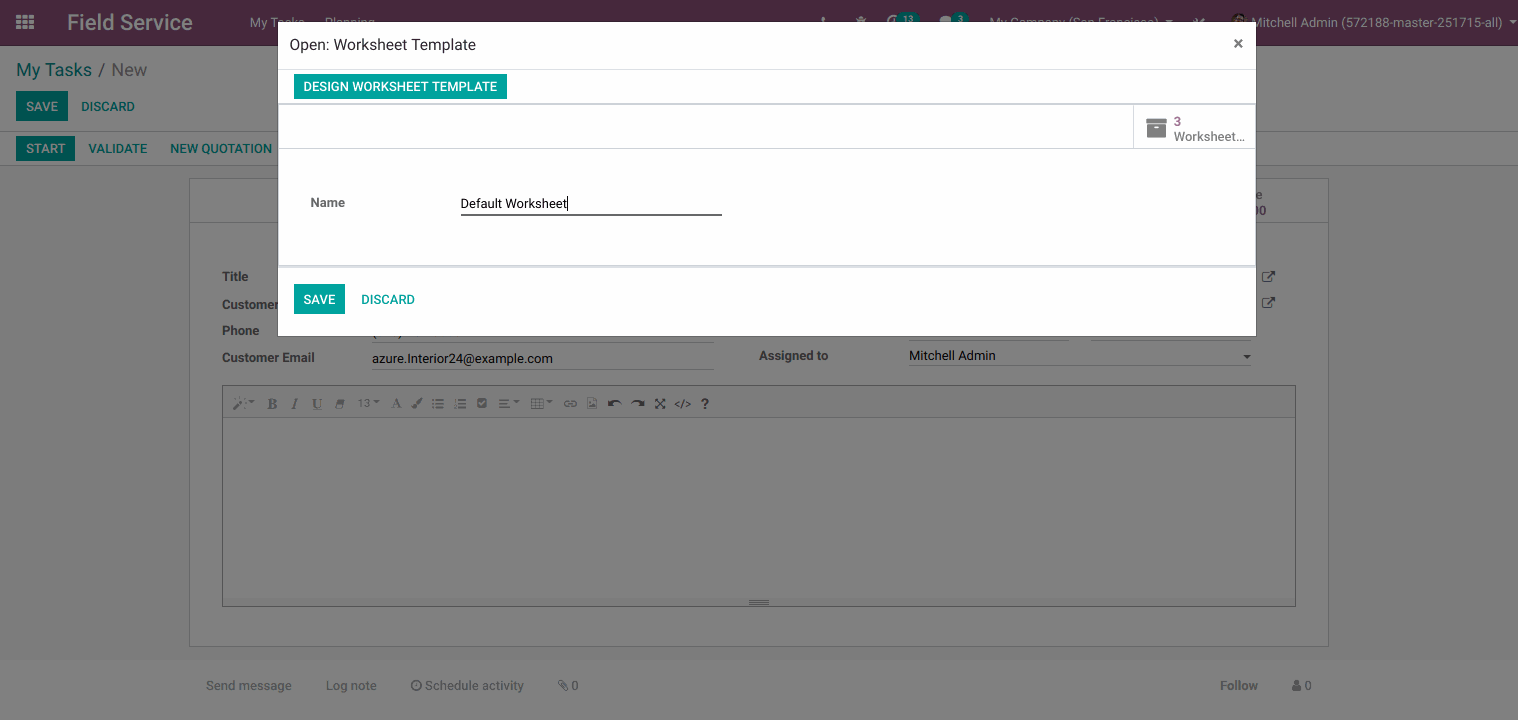Open the apps menu grid icon
Screen dimensions: 1518x720
(25, 22)
